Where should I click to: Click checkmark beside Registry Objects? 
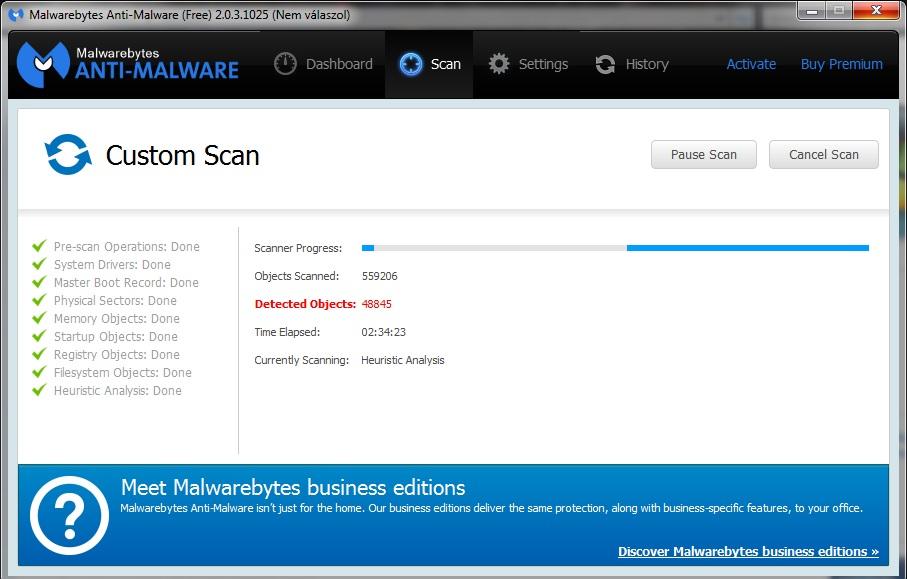point(39,354)
